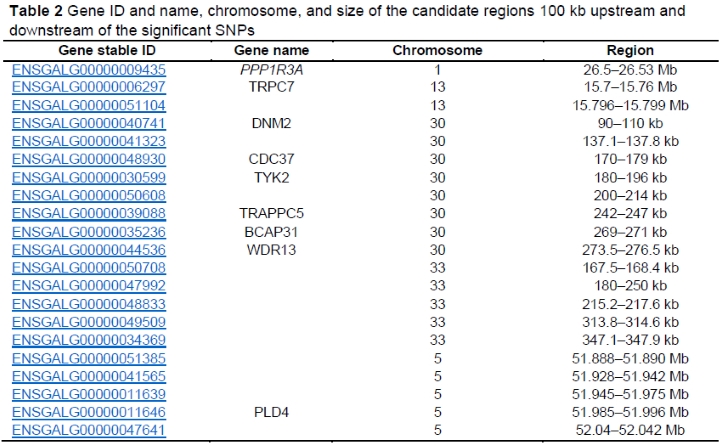Image resolution: width=723 pixels, height=446 pixels.
Task: Open the ENSGALG00000048930 CDC37 link
Action: point(89,159)
